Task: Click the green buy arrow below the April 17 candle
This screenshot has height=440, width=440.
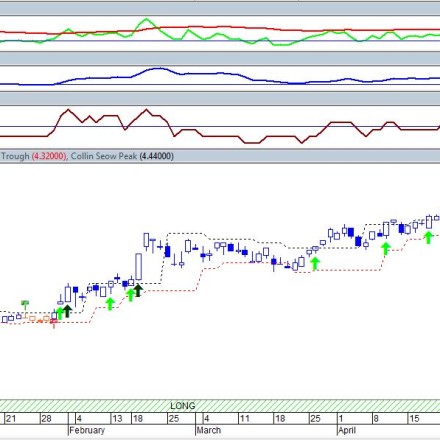Action: coord(428,238)
